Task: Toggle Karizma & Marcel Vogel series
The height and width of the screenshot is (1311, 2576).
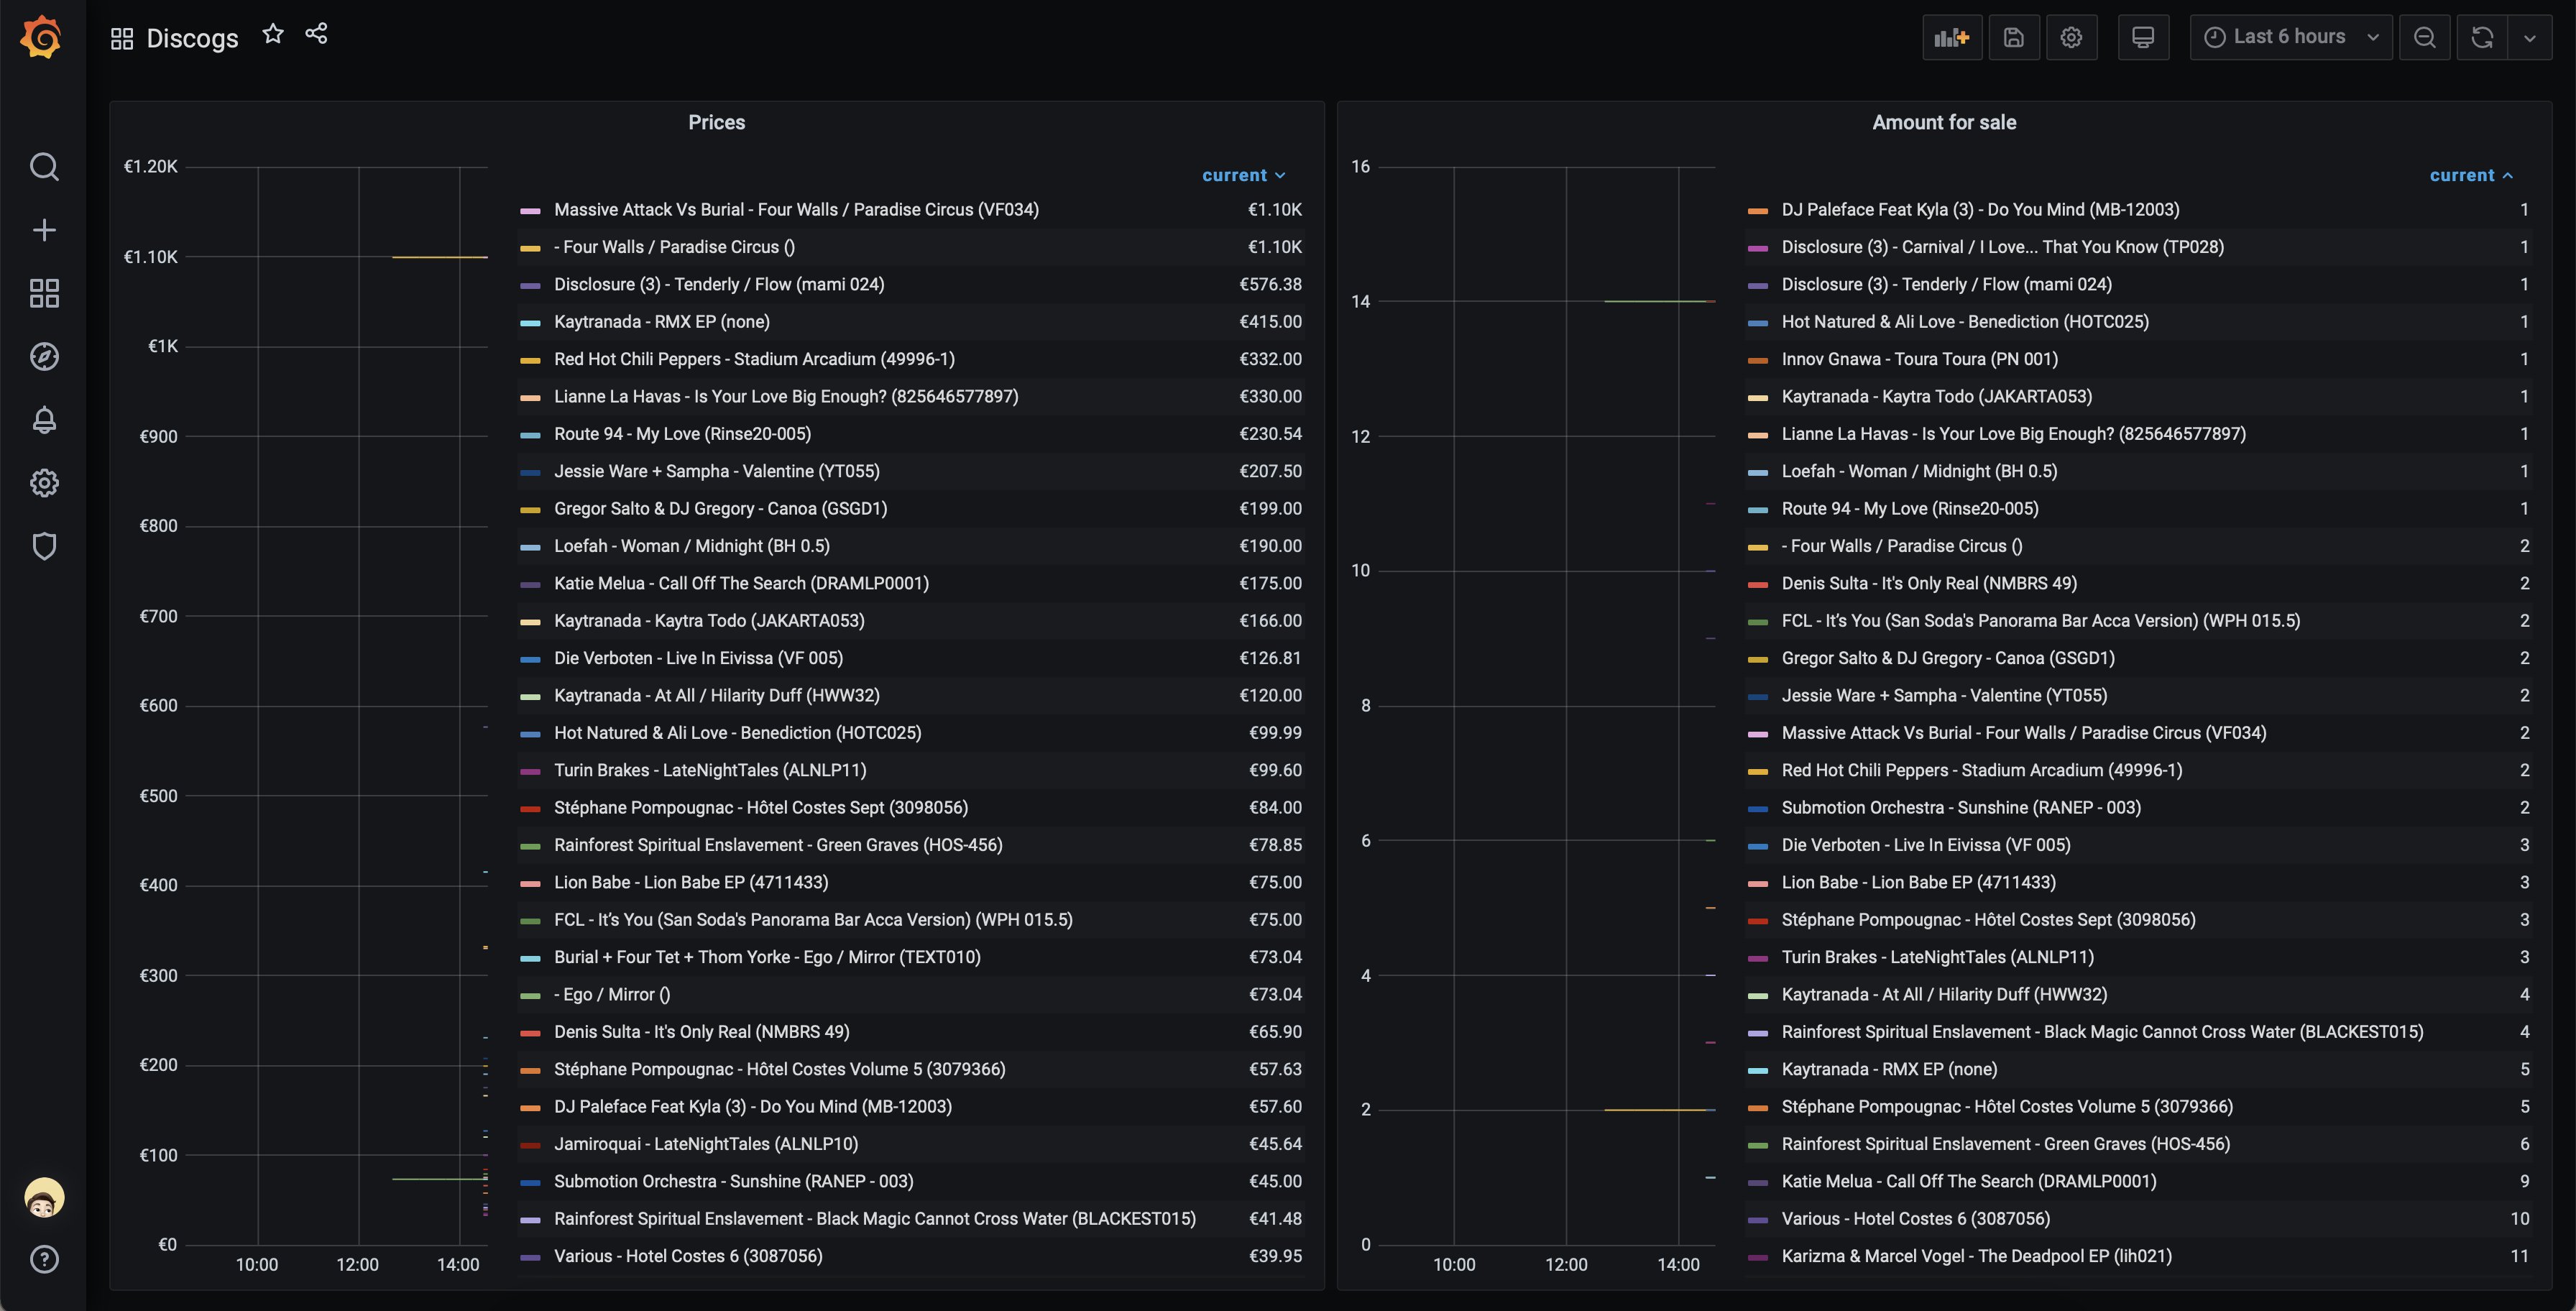Action: (1976, 1256)
